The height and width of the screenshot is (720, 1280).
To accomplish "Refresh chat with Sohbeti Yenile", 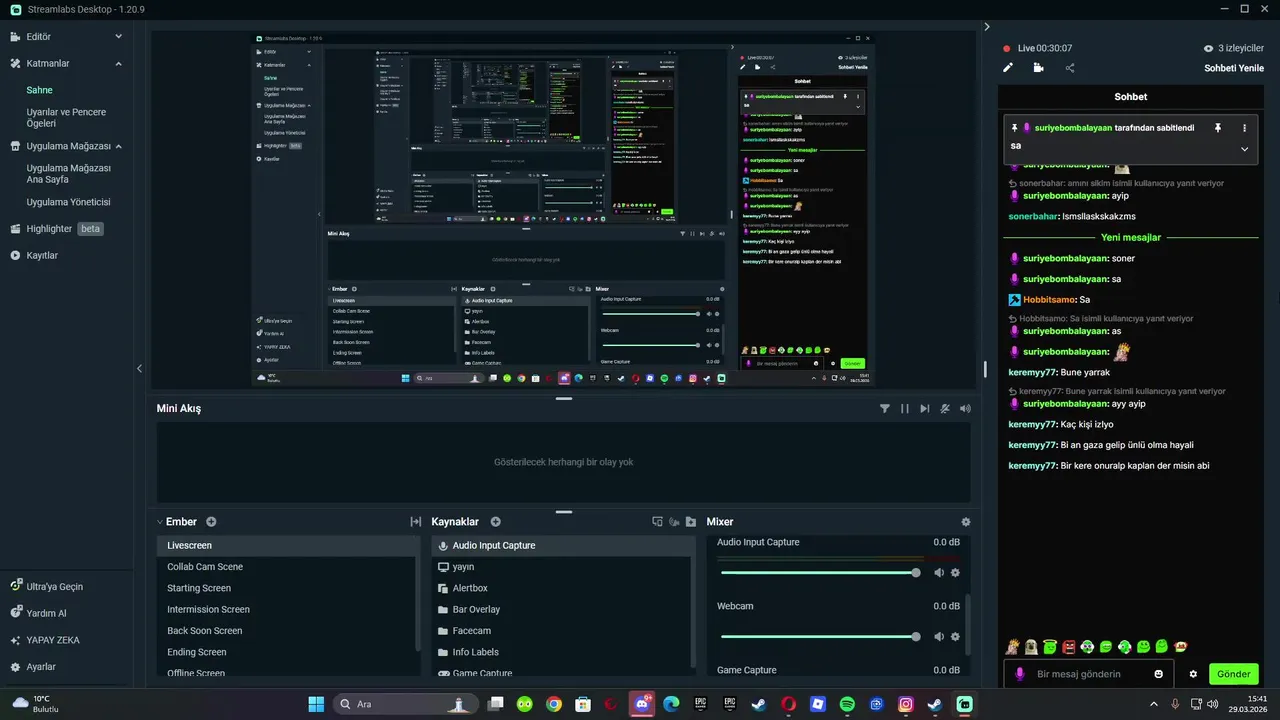I will pyautogui.click(x=1234, y=68).
